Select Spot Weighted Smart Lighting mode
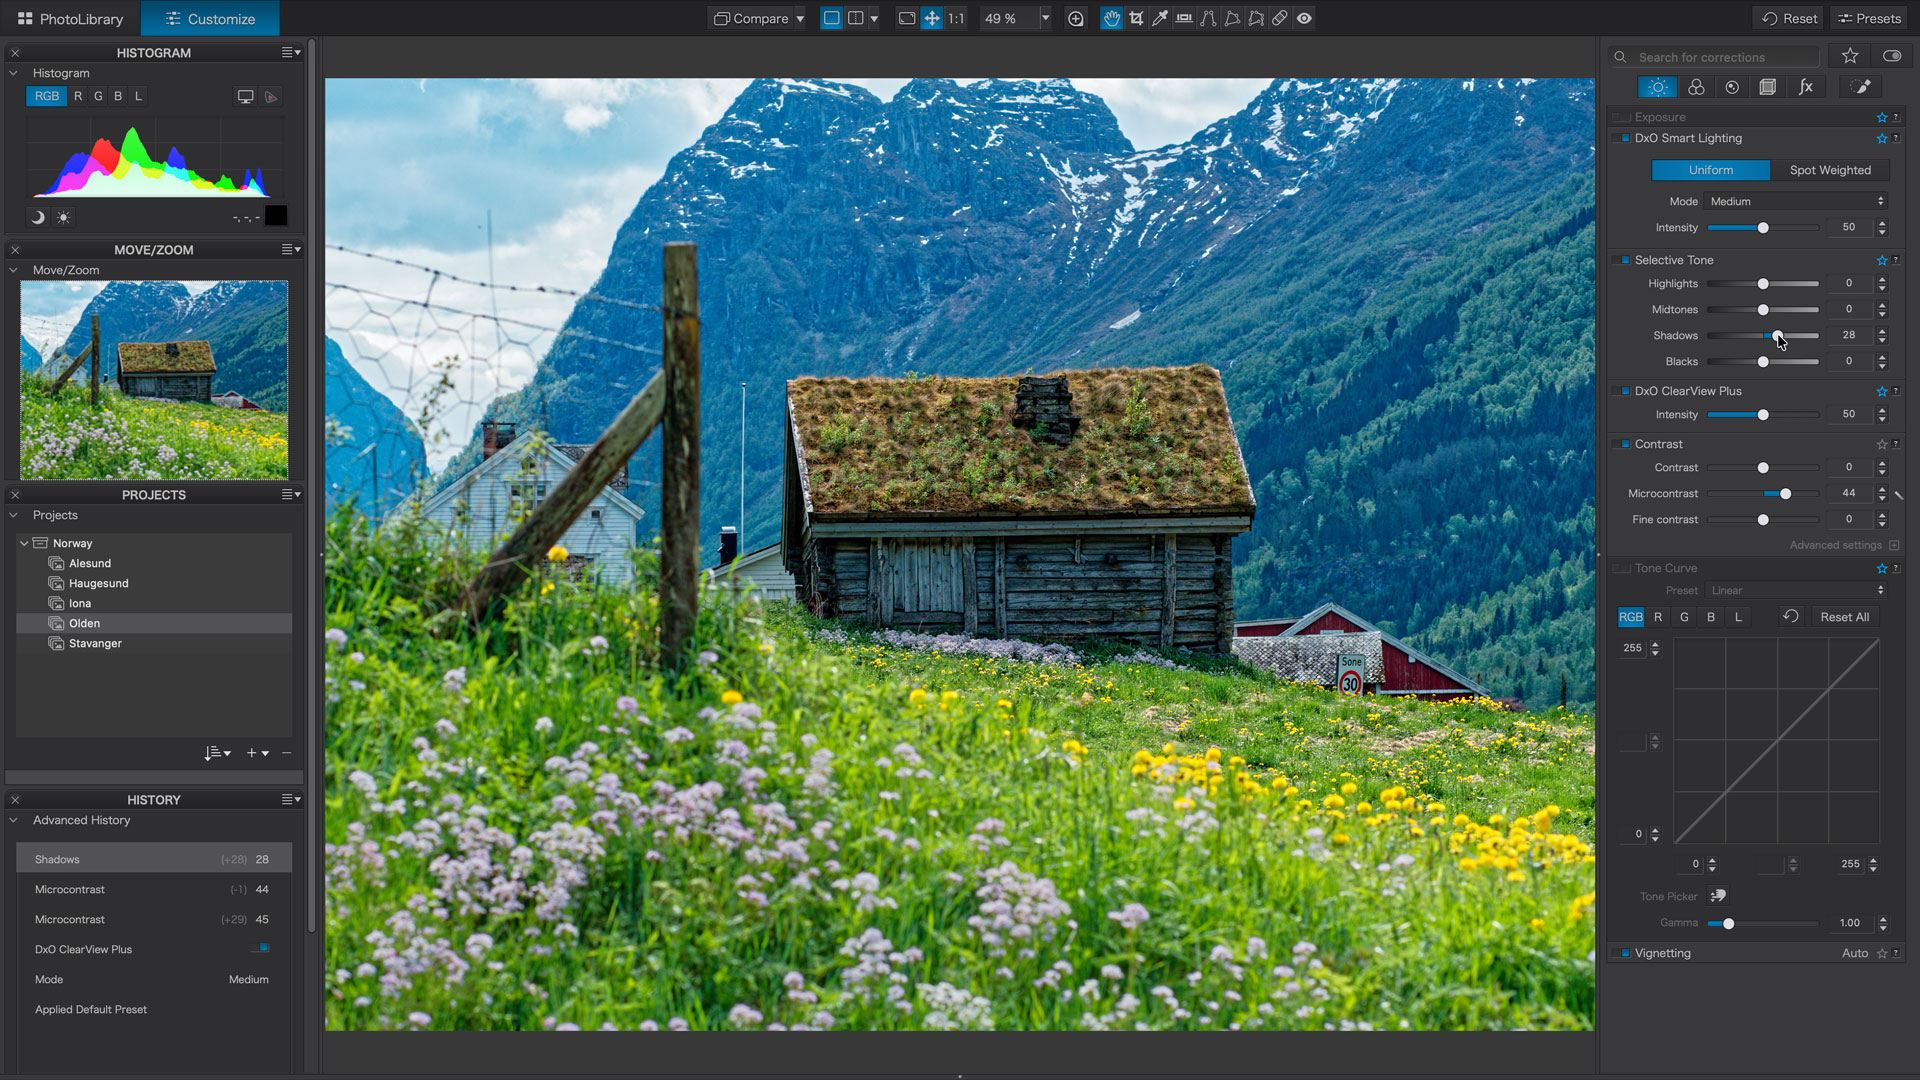The image size is (1920, 1080). click(x=1830, y=170)
